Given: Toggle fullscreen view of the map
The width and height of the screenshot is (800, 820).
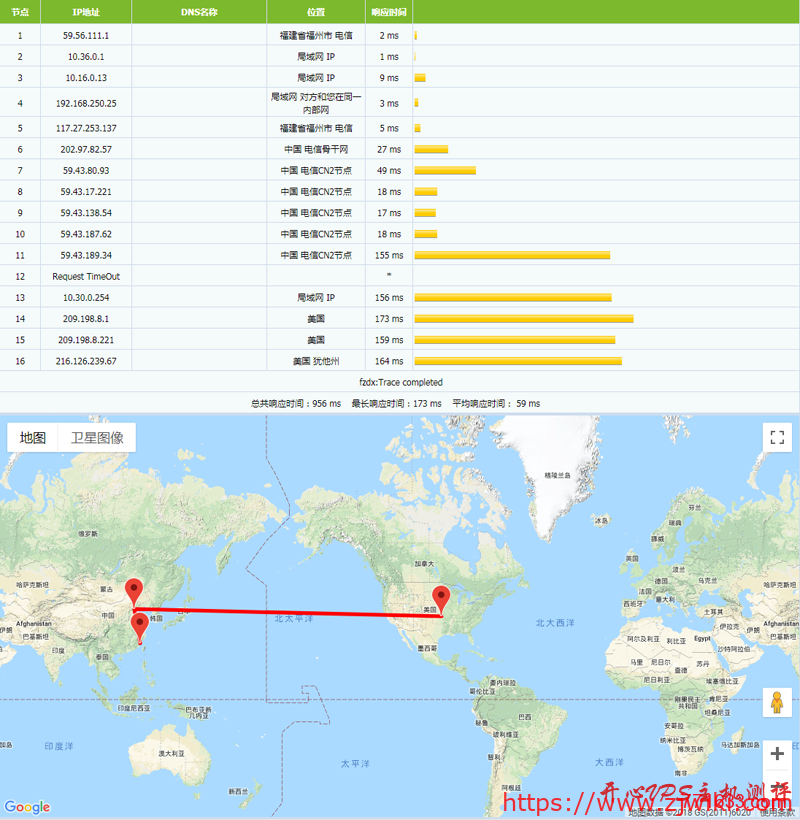Looking at the screenshot, I should click(777, 437).
